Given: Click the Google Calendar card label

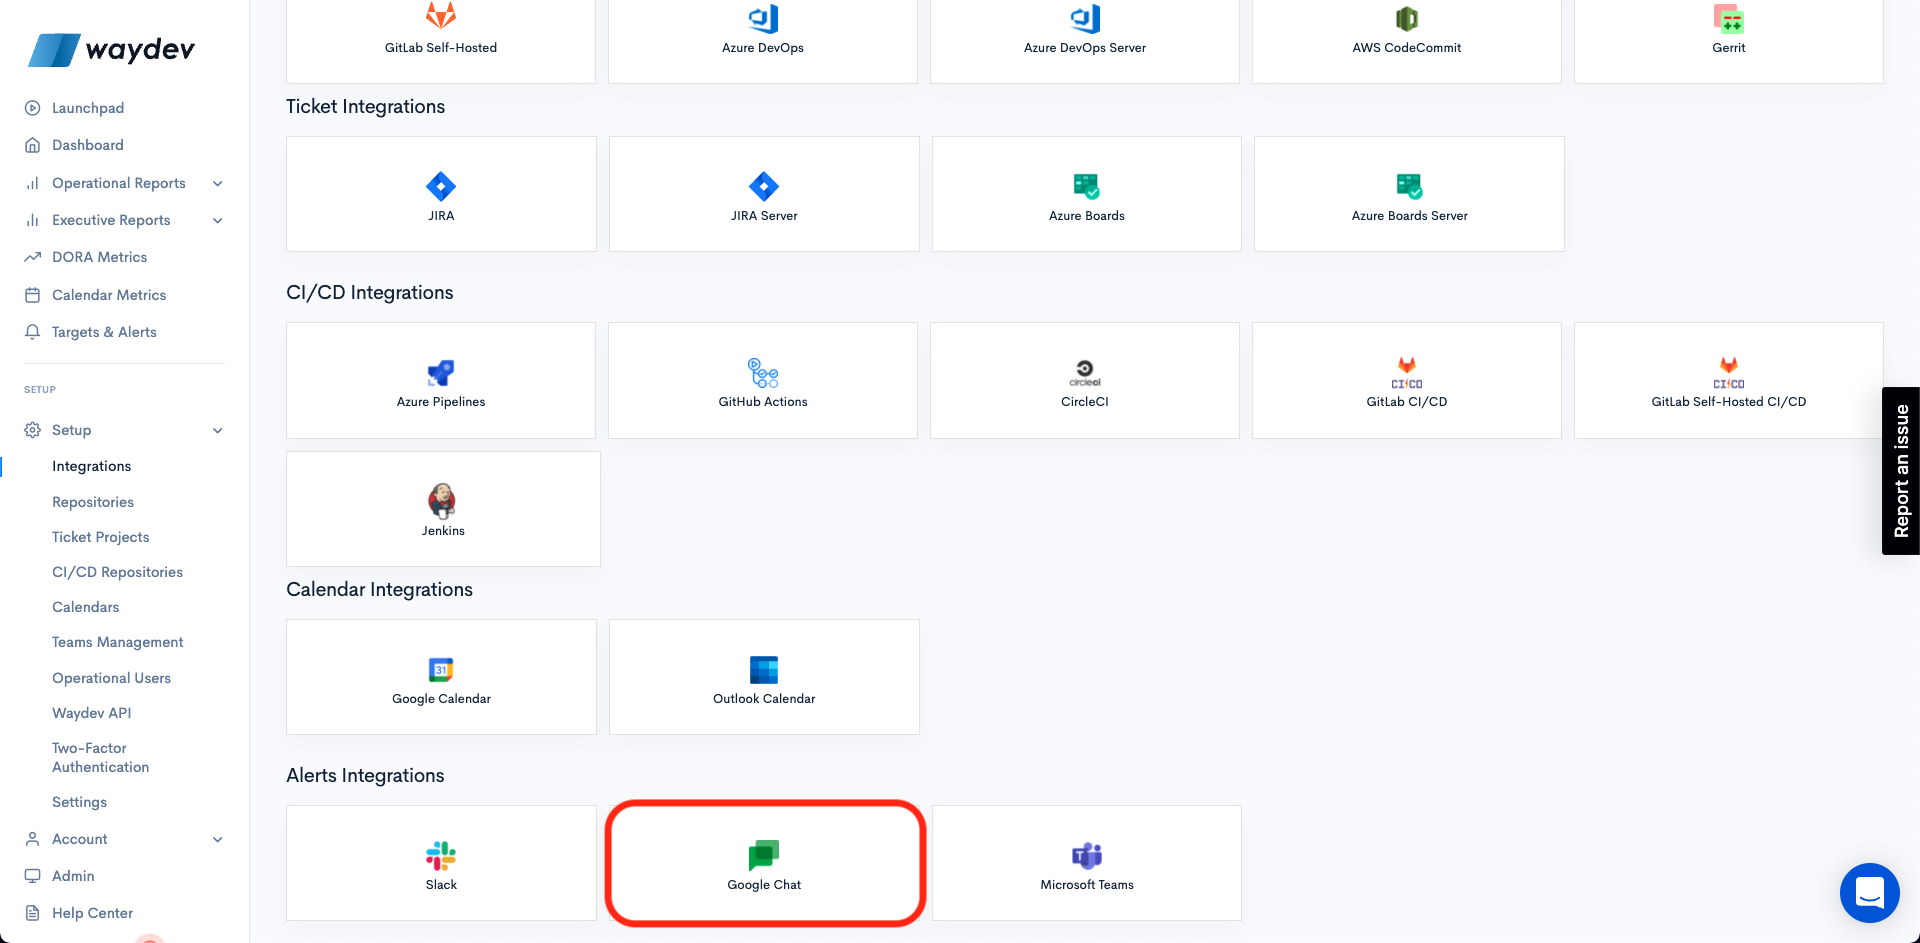Looking at the screenshot, I should [x=441, y=699].
